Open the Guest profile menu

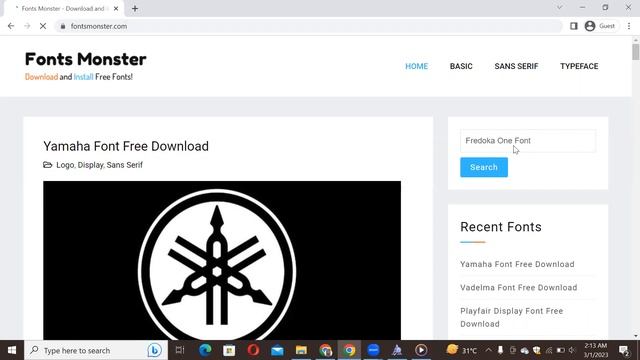point(600,26)
